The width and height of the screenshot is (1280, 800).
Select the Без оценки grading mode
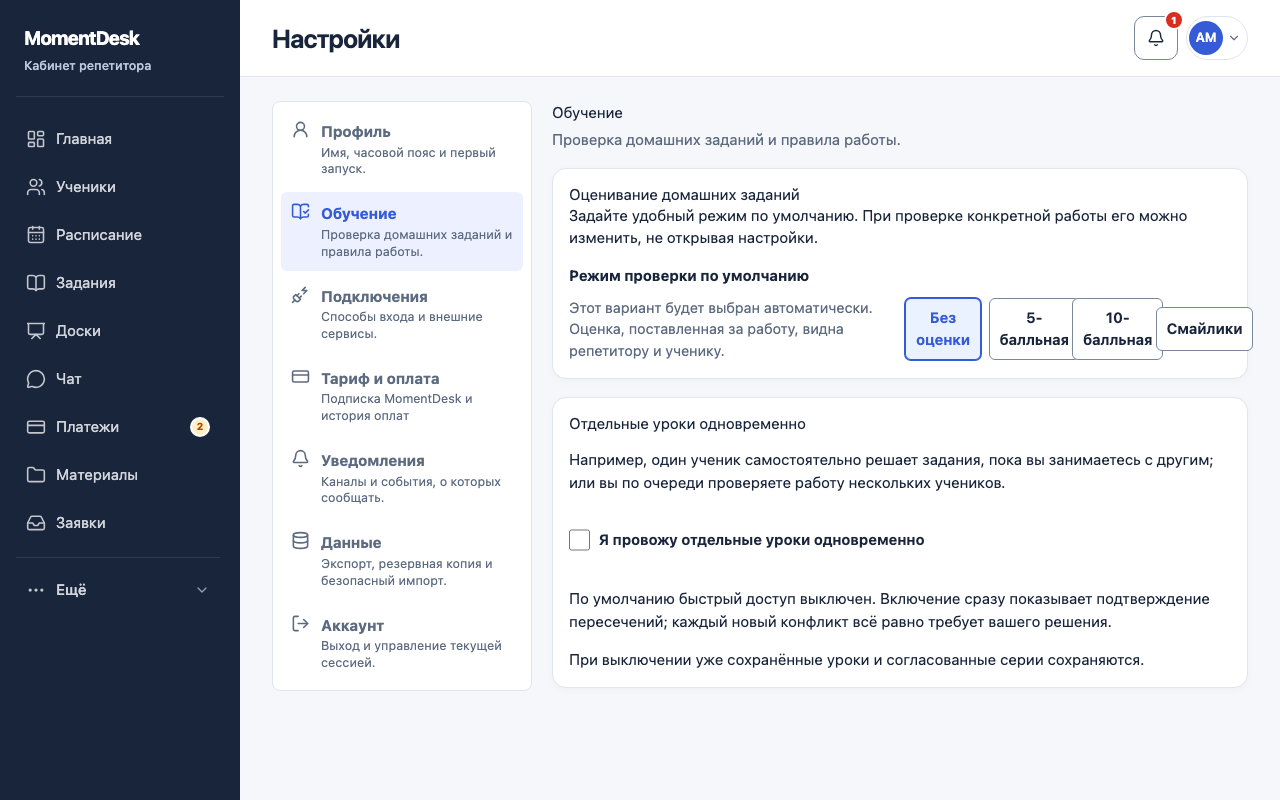coord(943,329)
